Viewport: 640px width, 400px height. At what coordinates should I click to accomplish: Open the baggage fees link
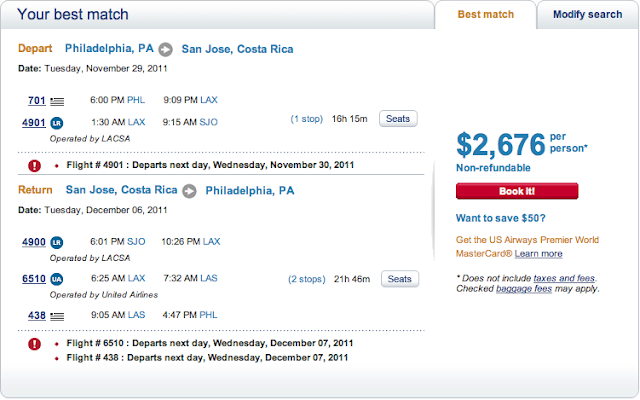pos(523,288)
